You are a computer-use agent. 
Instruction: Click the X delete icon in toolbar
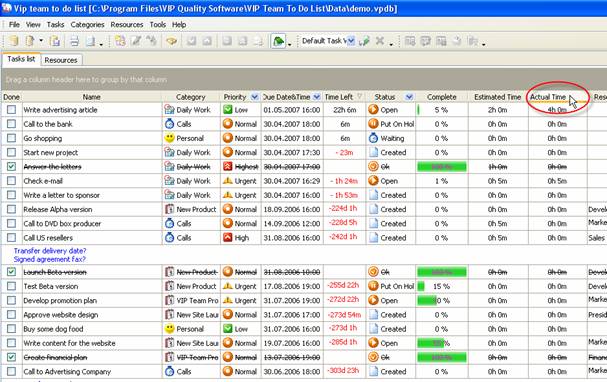click(380, 41)
